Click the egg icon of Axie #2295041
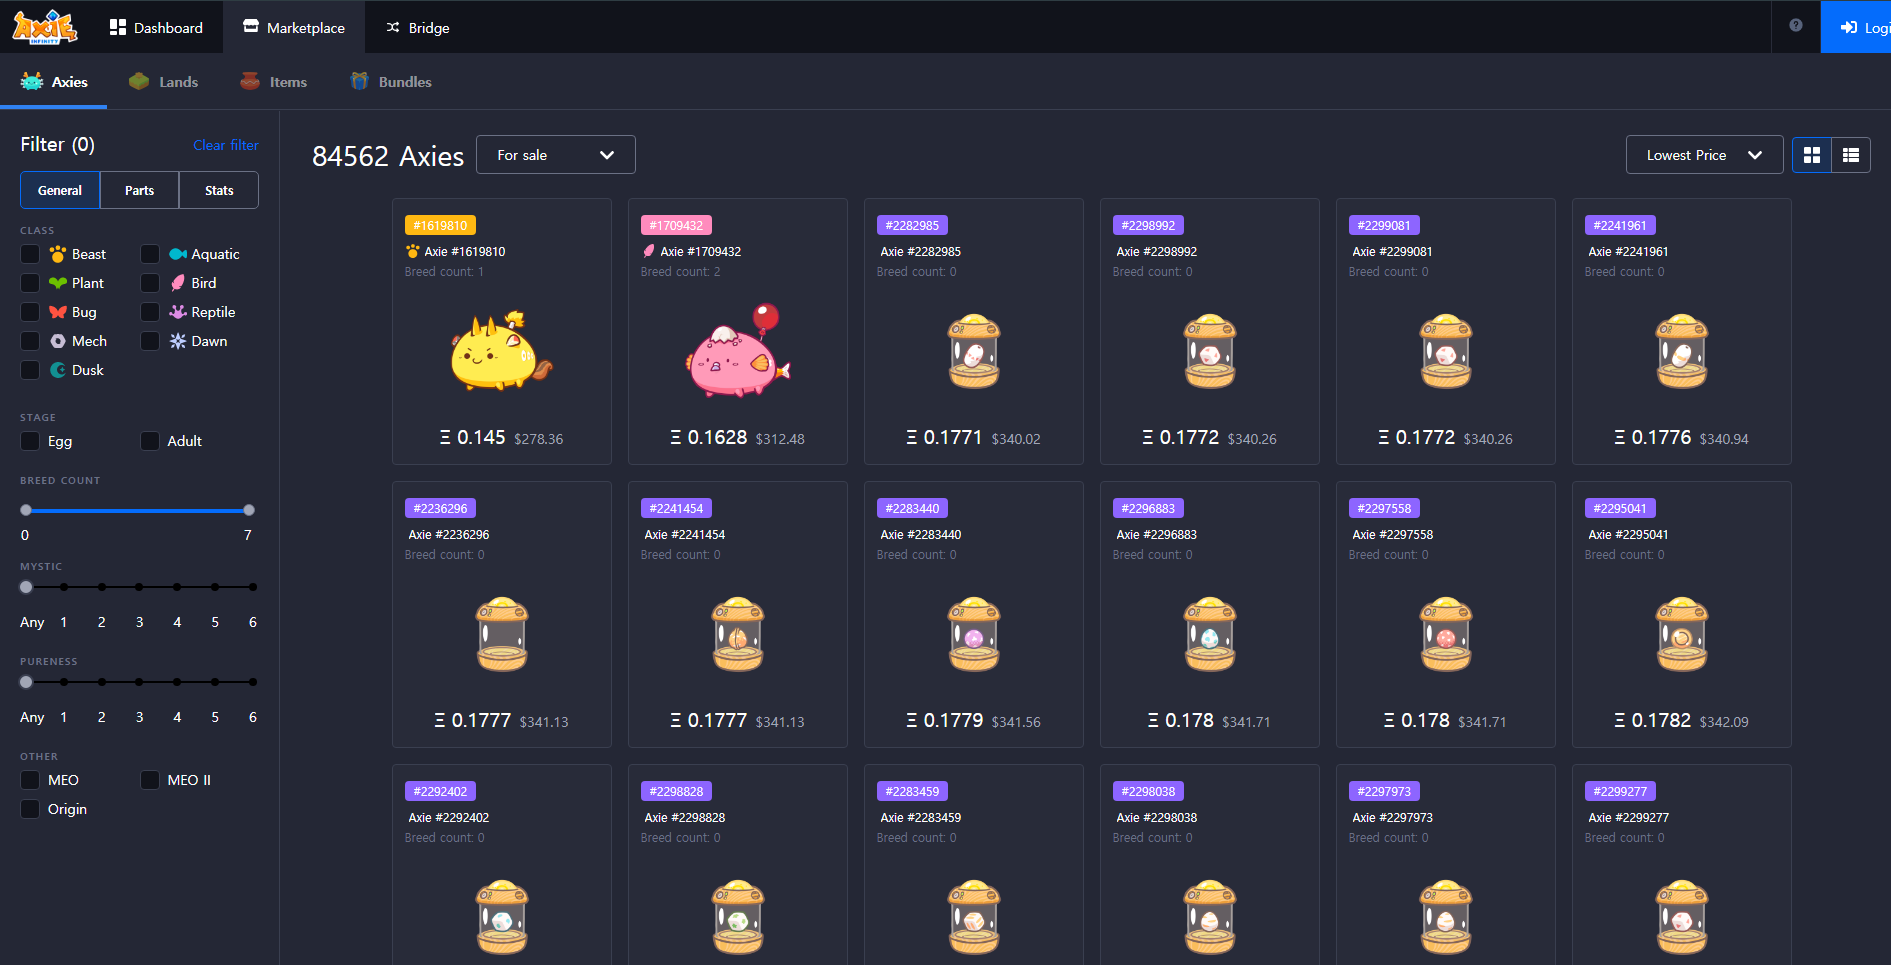This screenshot has height=965, width=1891. 1682,634
